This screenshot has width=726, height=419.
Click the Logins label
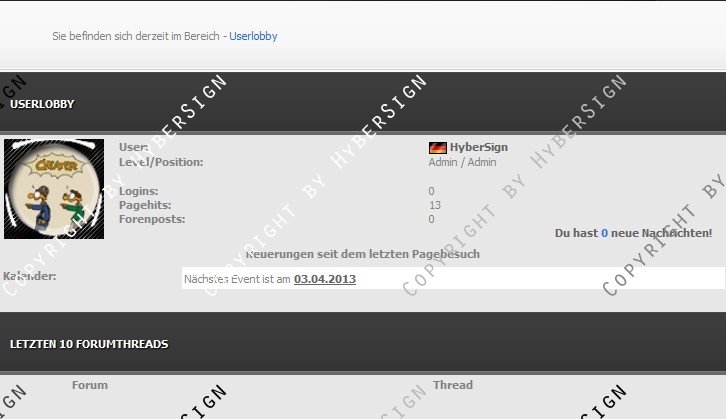pos(138,191)
